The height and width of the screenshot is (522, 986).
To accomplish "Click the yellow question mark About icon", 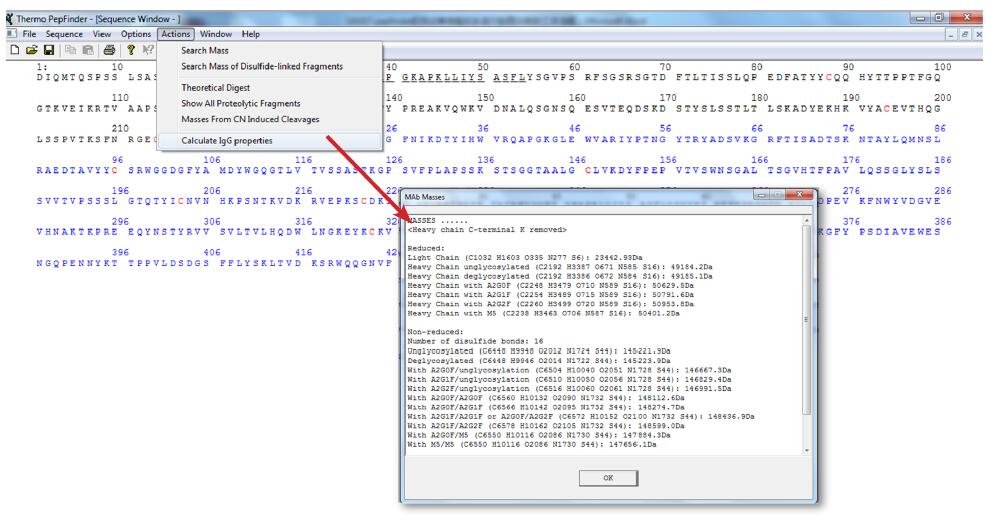I will click(131, 50).
